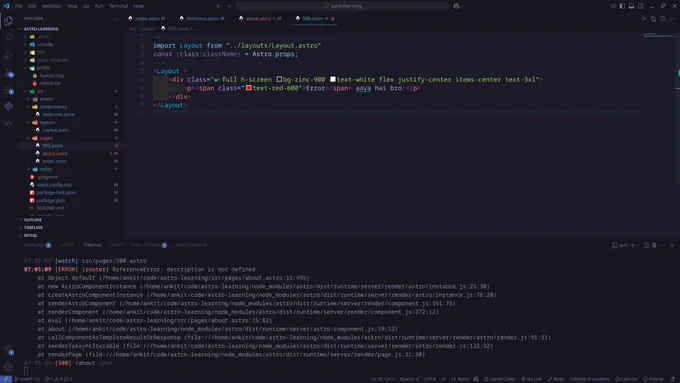680x383 pixels.
Task: Click the text-red-600 color swatch
Action: pyautogui.click(x=248, y=88)
